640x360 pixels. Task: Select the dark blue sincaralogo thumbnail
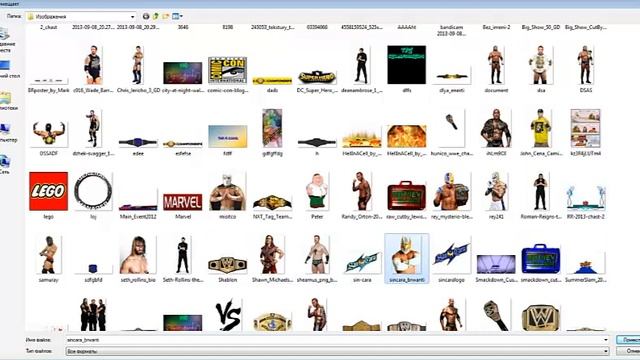coord(451,255)
